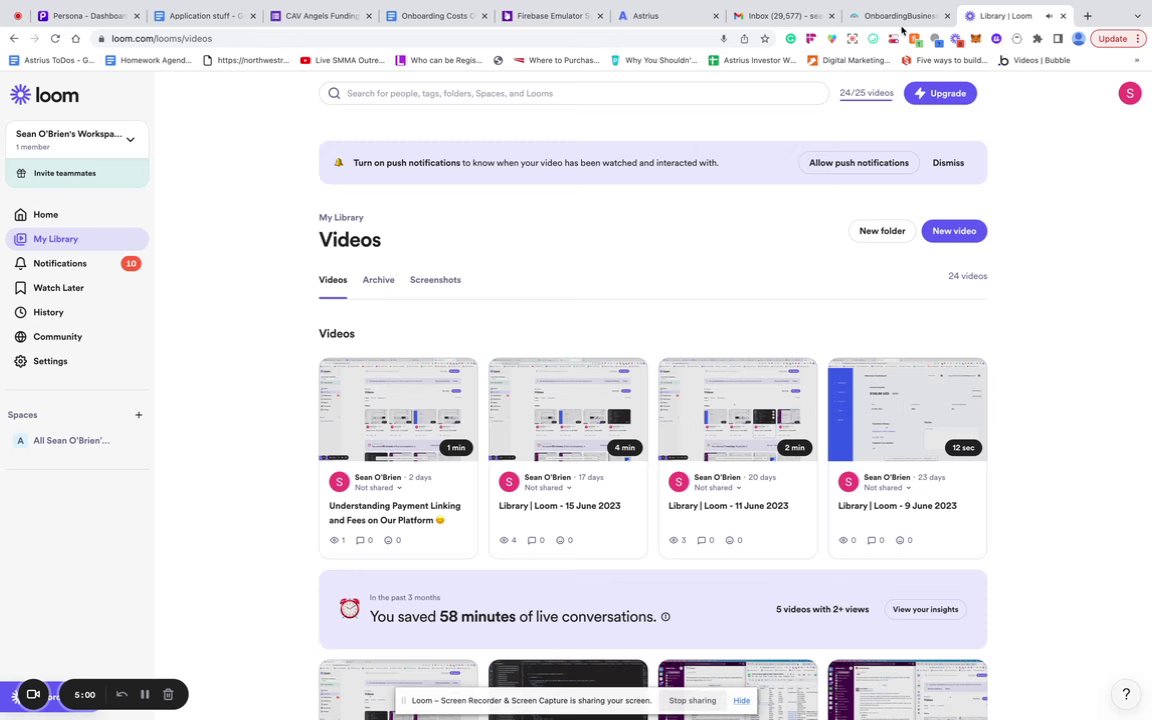Open browser extensions puzzle icon
This screenshot has height=720, width=1152.
(1037, 38)
